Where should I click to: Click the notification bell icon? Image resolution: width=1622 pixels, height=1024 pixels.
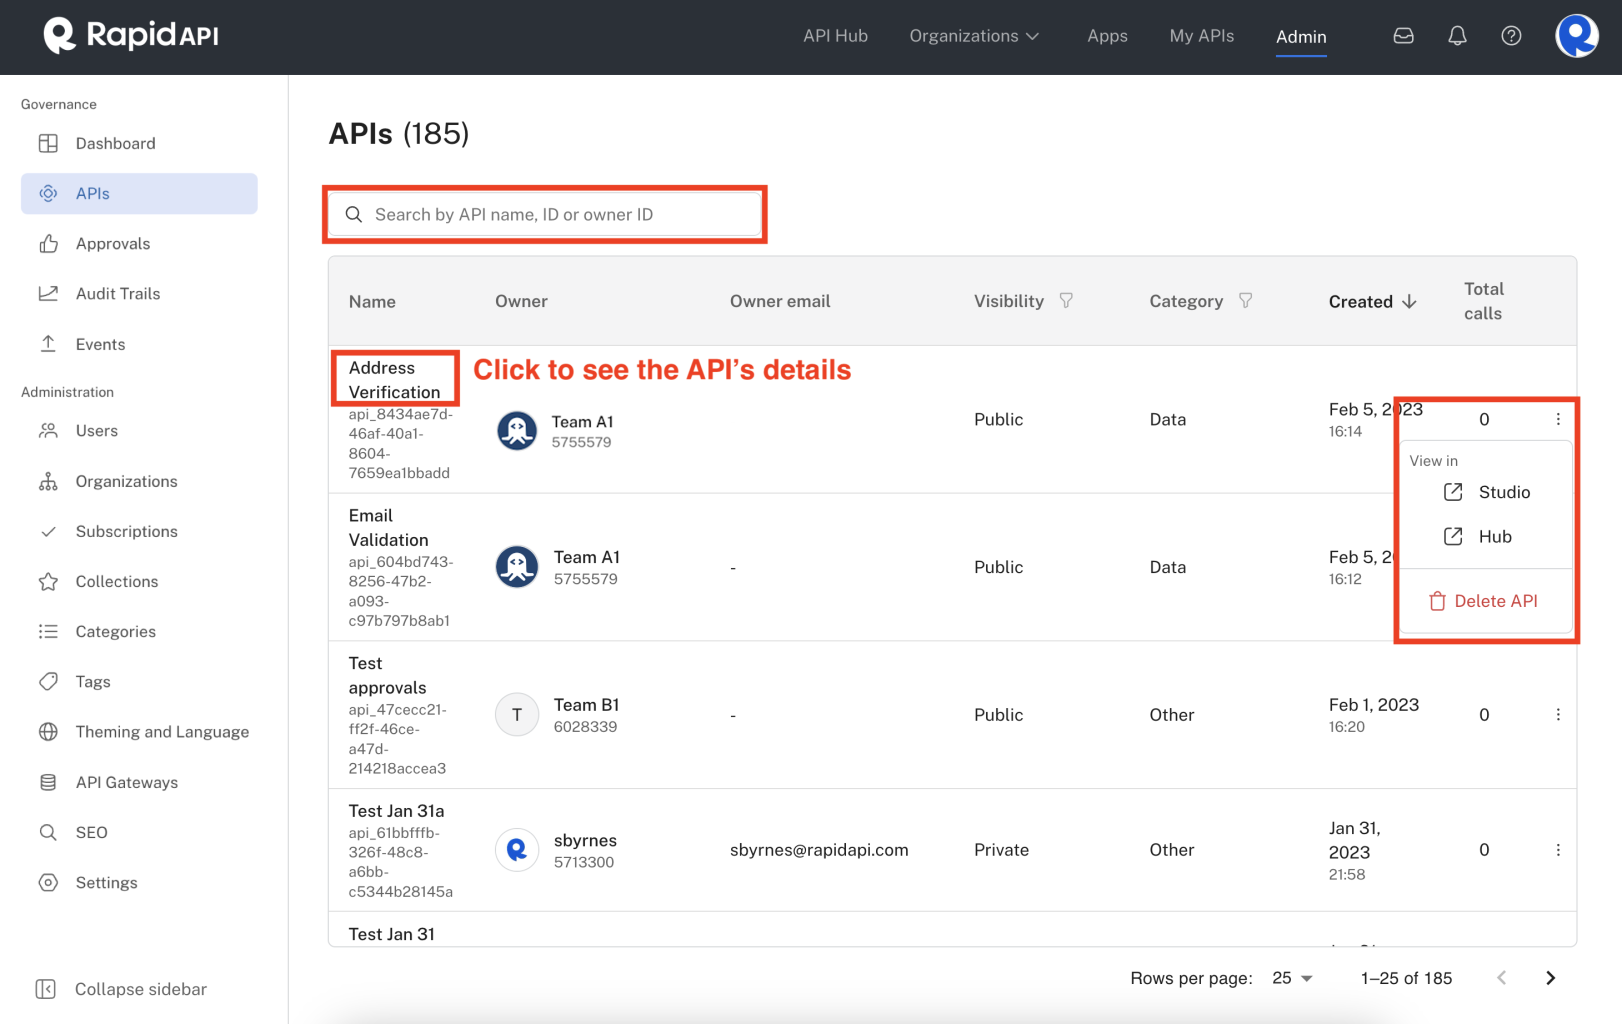[x=1457, y=35]
